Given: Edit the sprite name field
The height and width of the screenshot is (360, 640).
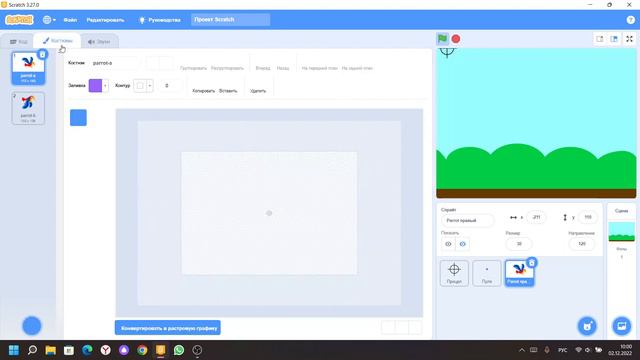Looking at the screenshot, I should coord(467,220).
